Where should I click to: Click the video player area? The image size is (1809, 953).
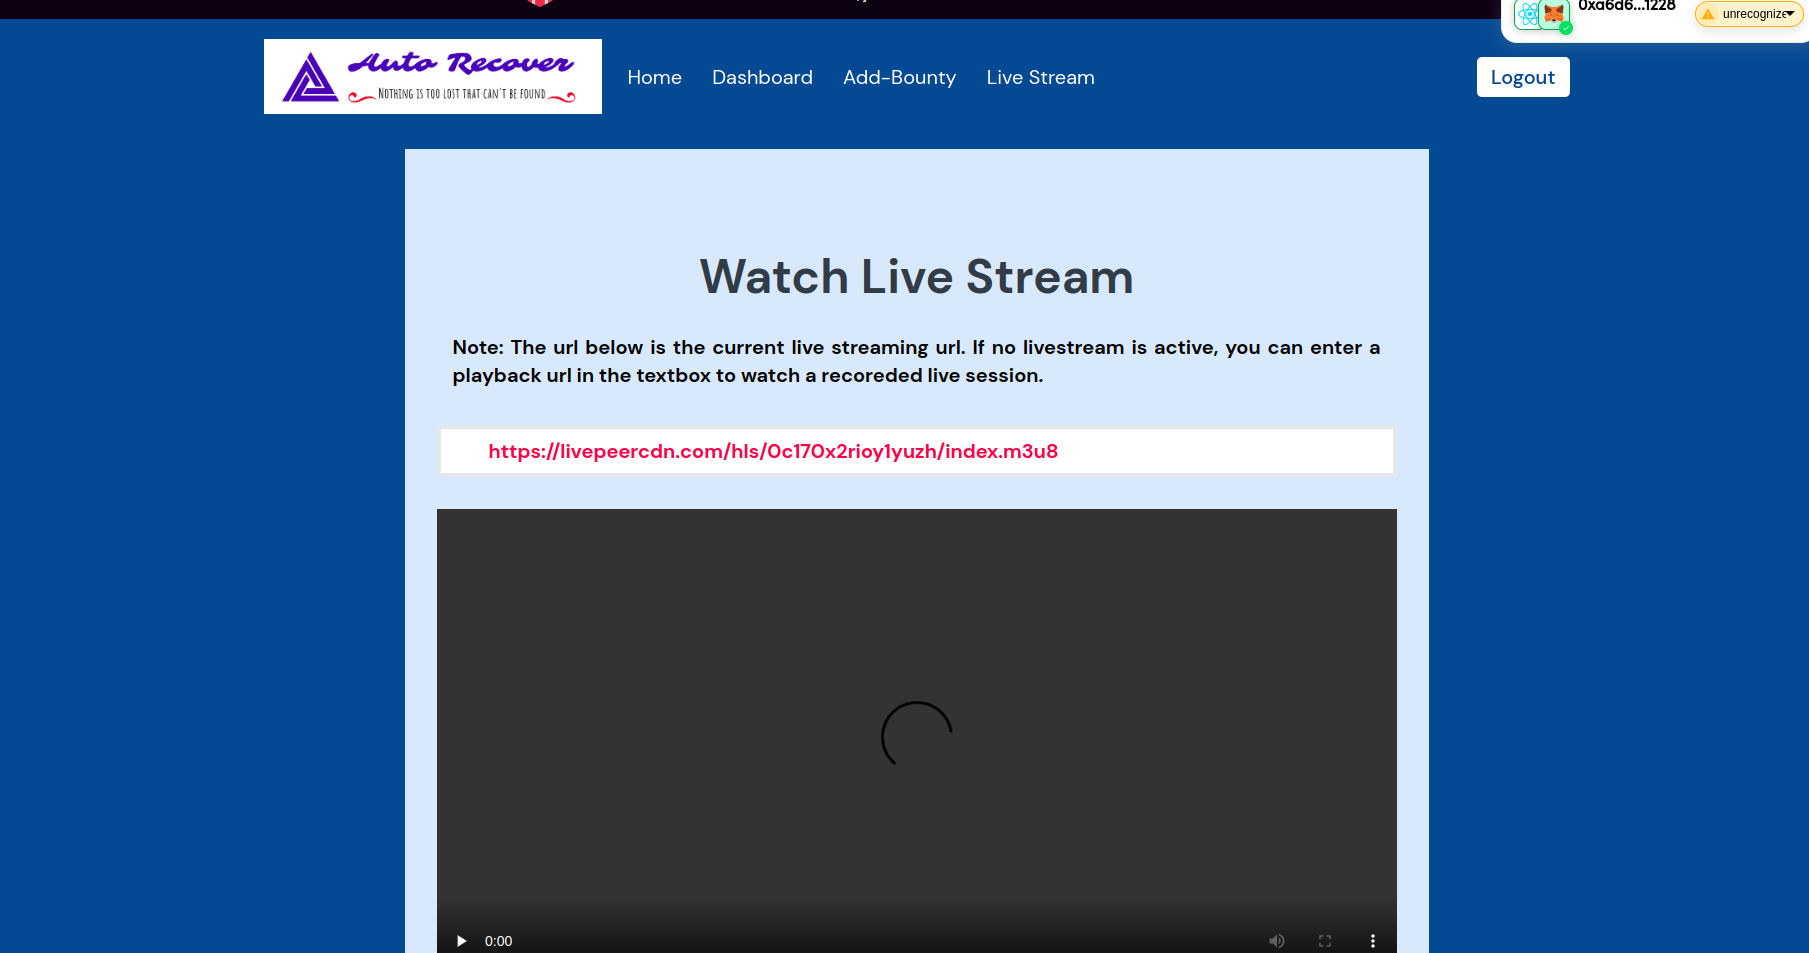pos(916,730)
